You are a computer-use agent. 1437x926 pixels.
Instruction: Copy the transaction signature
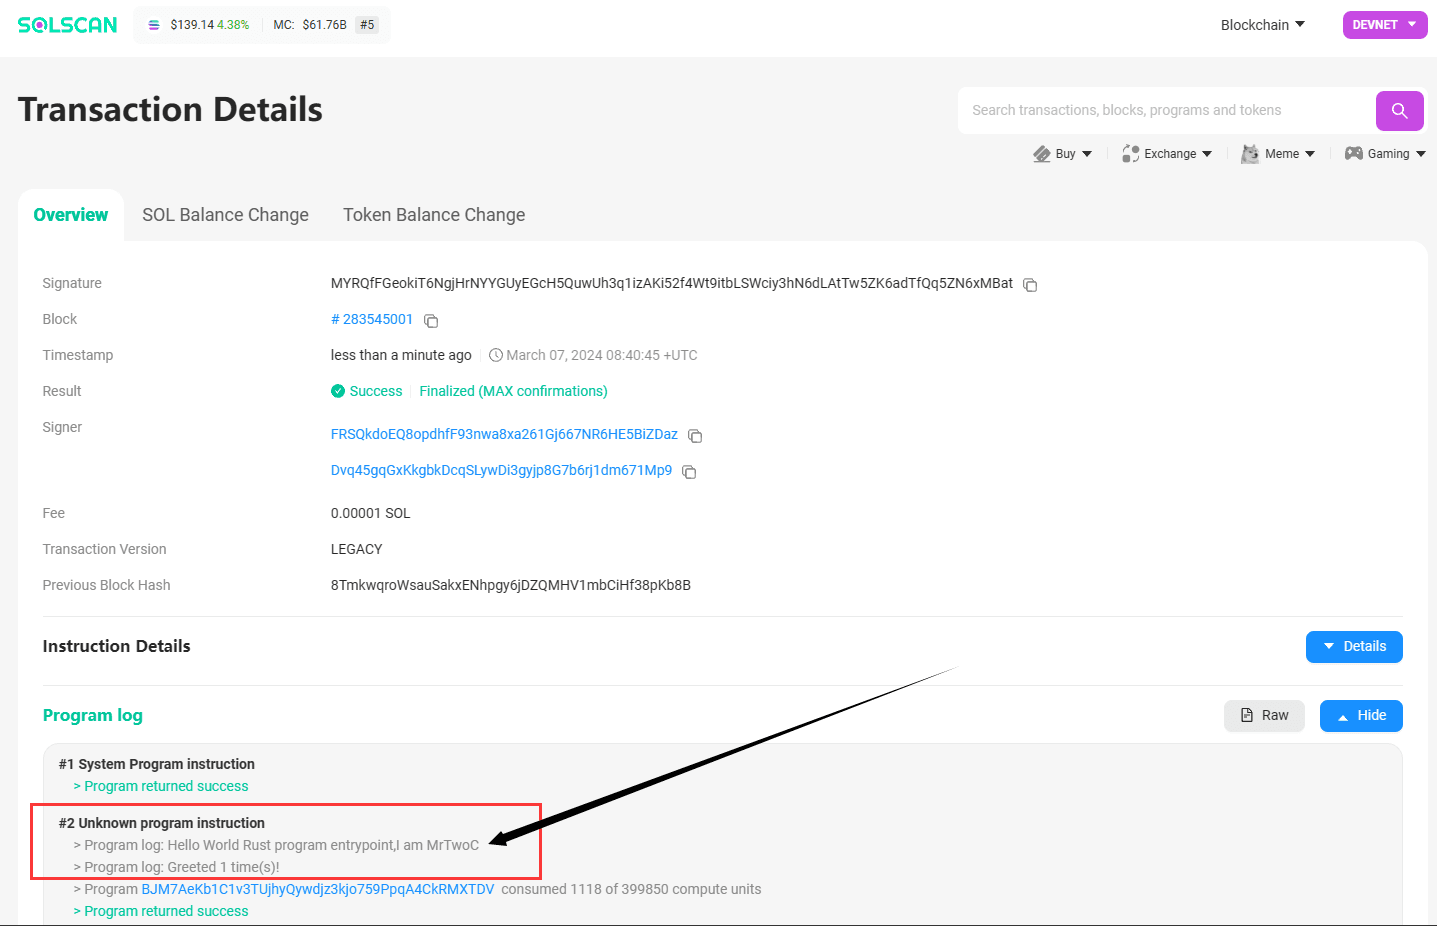coord(1030,285)
